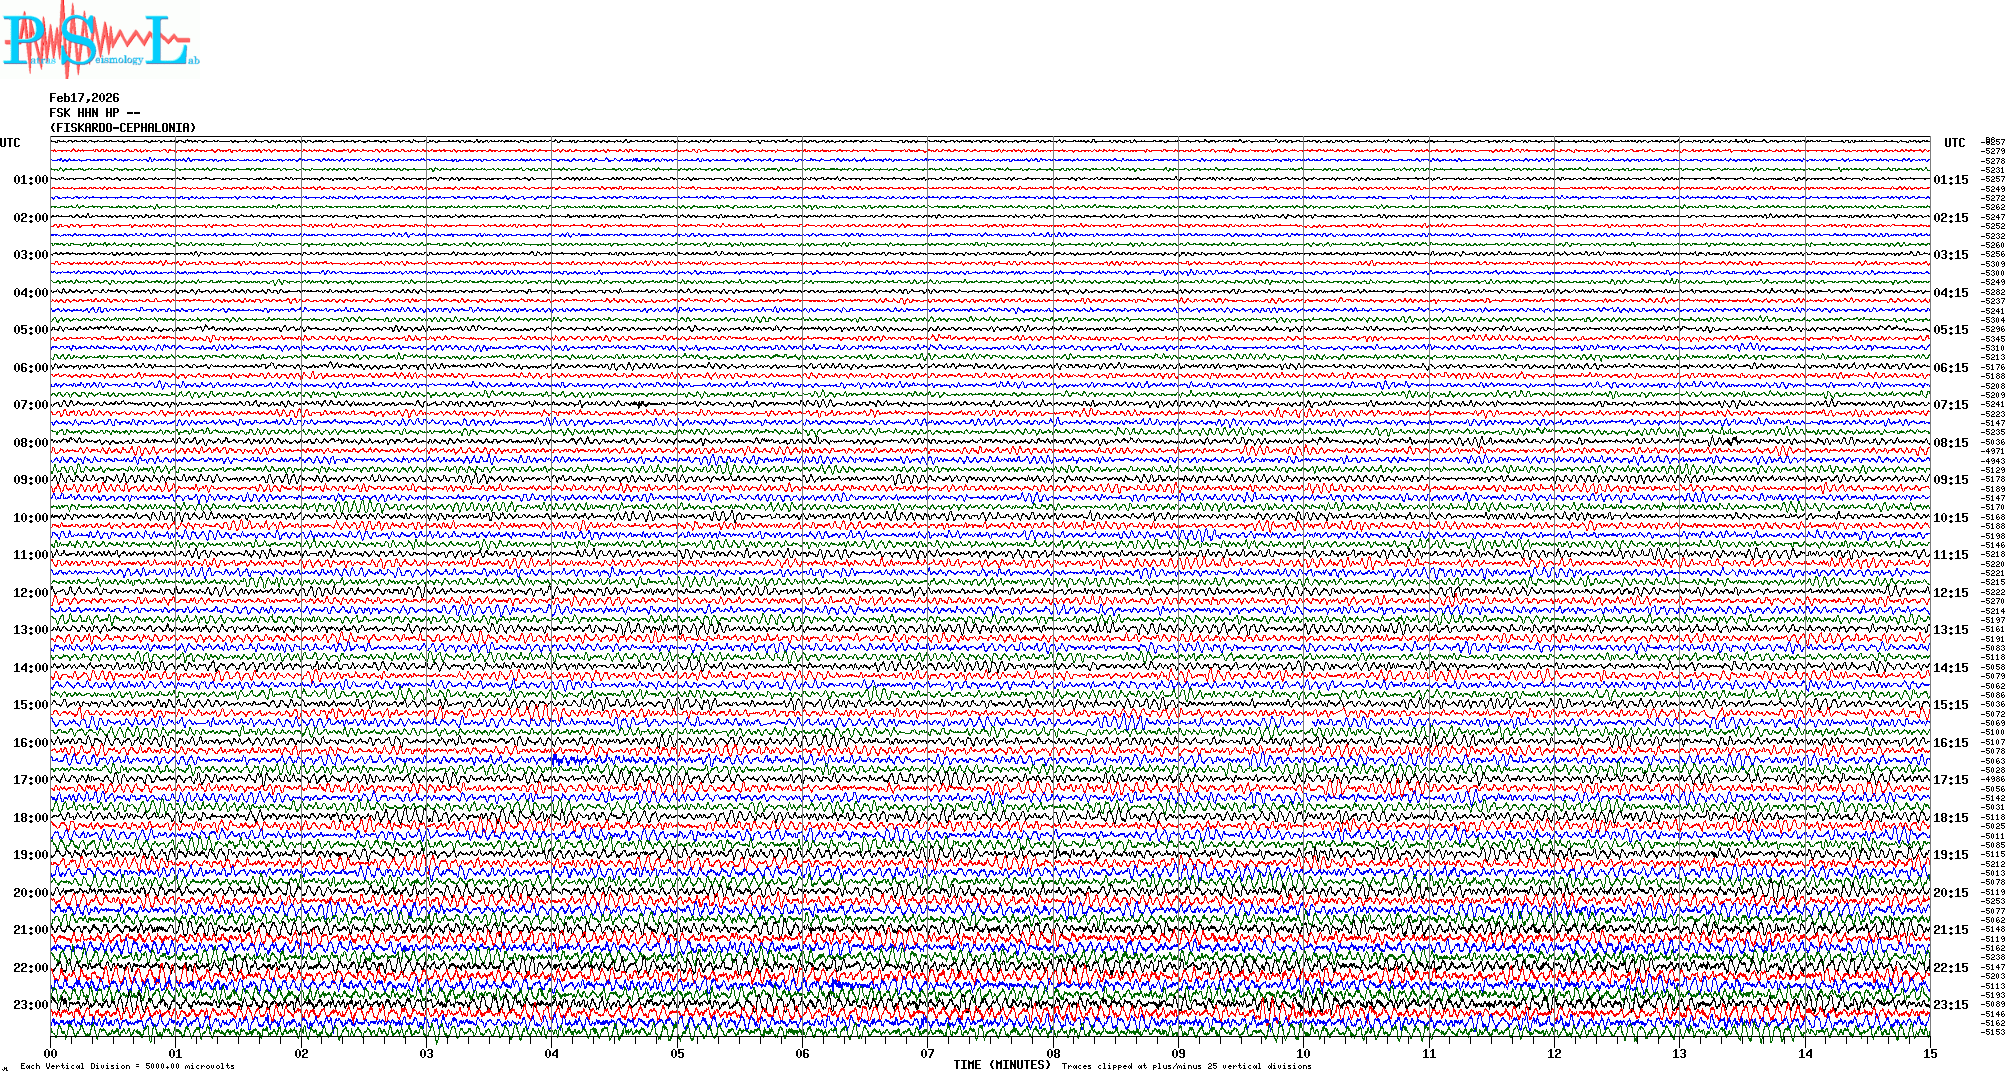Click the FISKARDO-CEPHALONIA station name
The height and width of the screenshot is (1080, 2010).
(123, 128)
